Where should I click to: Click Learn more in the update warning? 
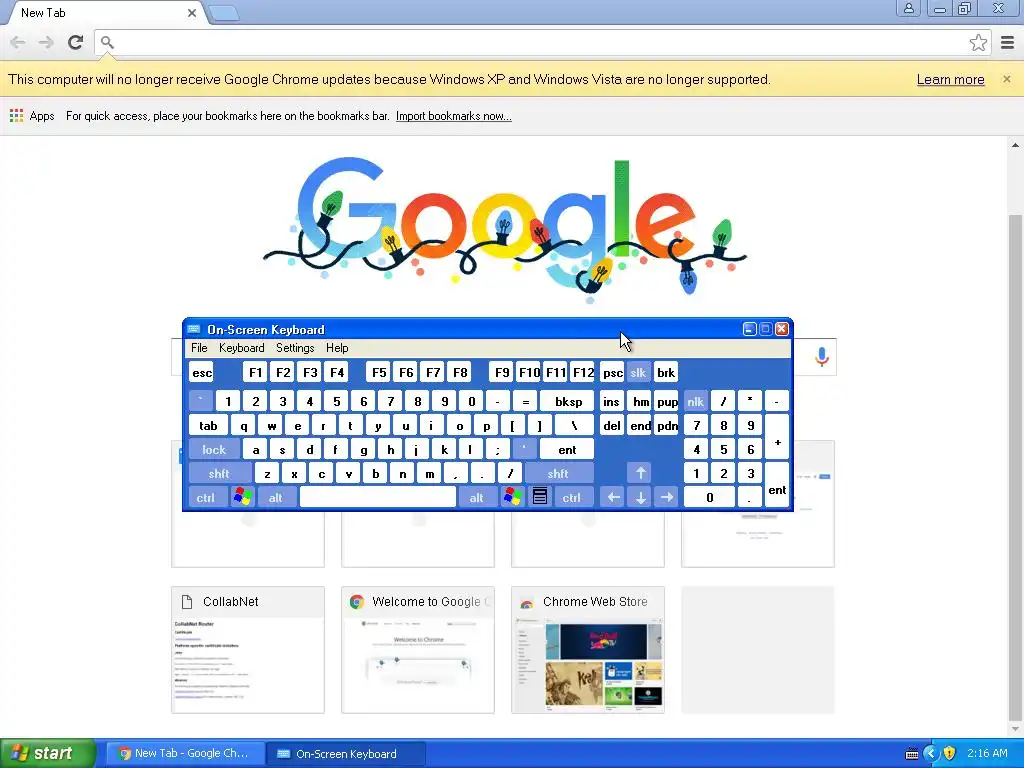pyautogui.click(x=950, y=79)
